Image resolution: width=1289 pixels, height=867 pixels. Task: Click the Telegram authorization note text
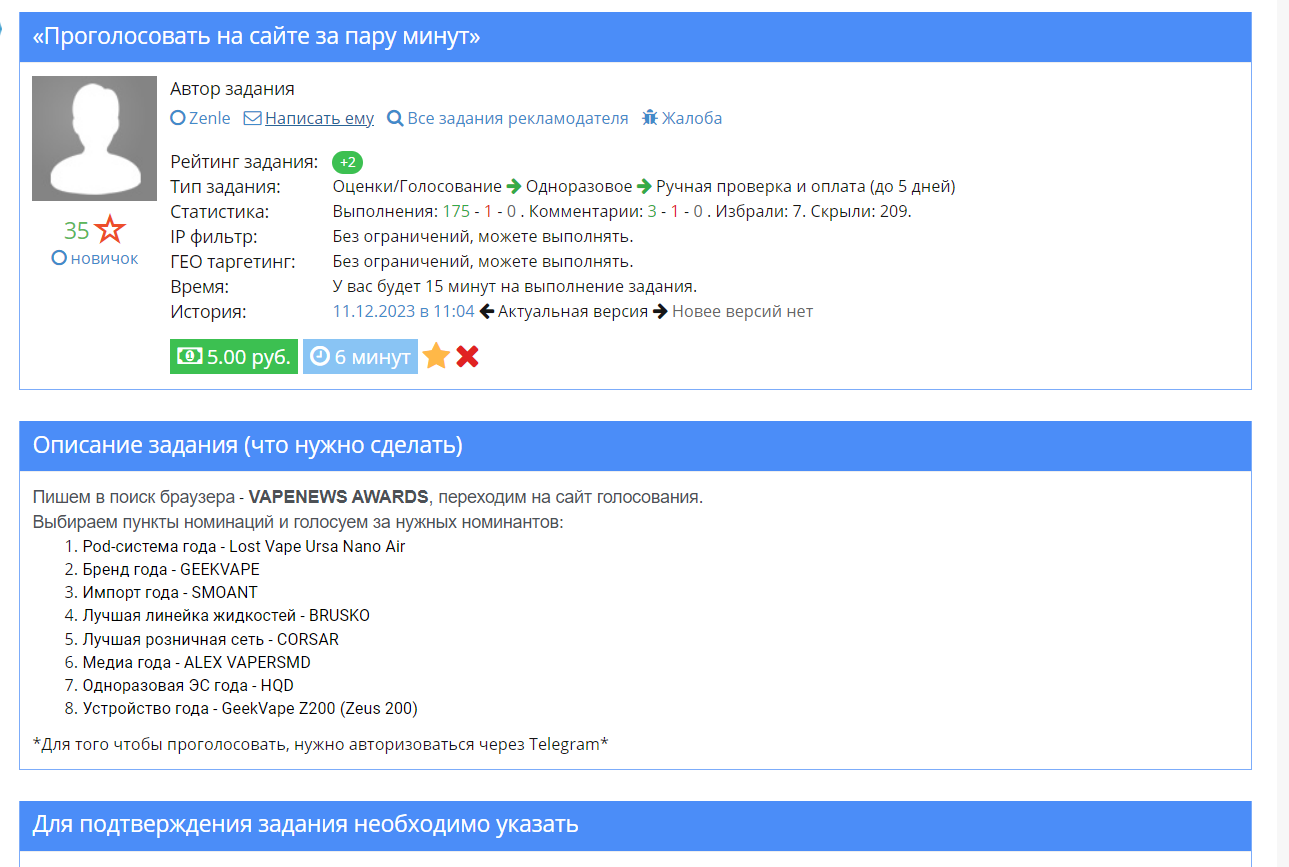[x=321, y=744]
